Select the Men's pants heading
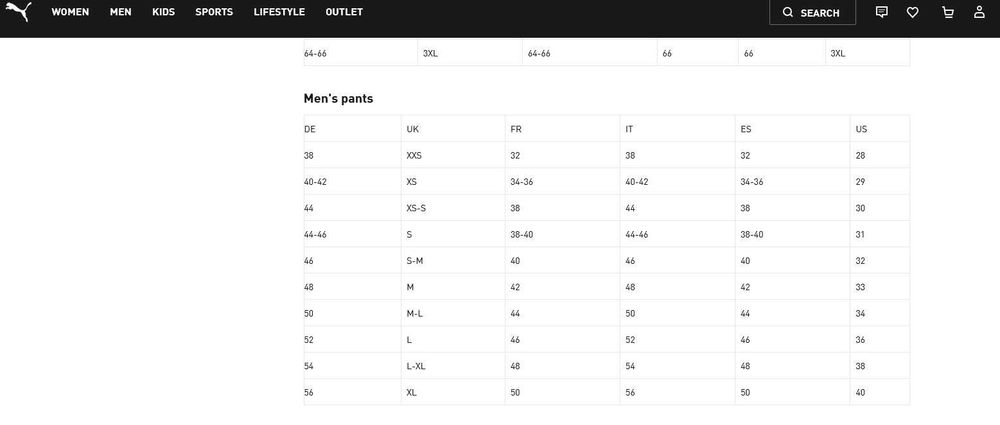 coord(338,98)
